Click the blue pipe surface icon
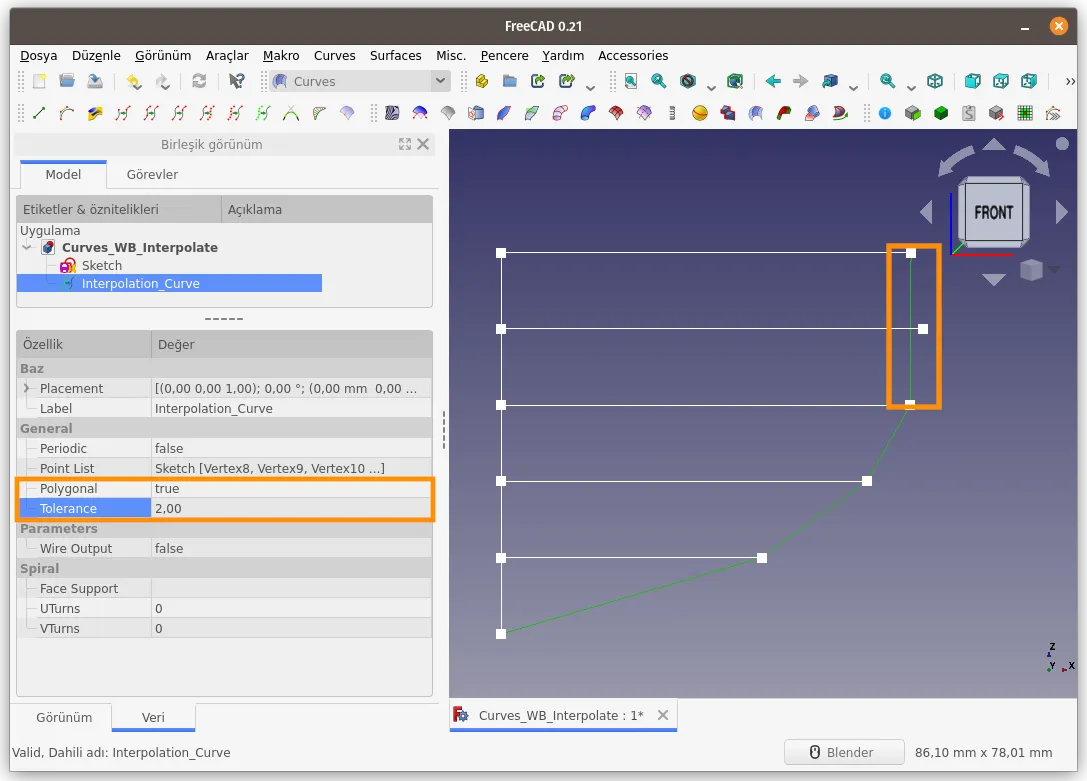 pyautogui.click(x=588, y=113)
